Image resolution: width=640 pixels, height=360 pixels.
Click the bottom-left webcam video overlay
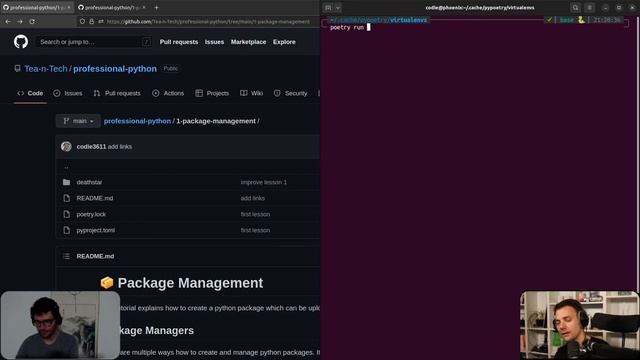click(60, 325)
